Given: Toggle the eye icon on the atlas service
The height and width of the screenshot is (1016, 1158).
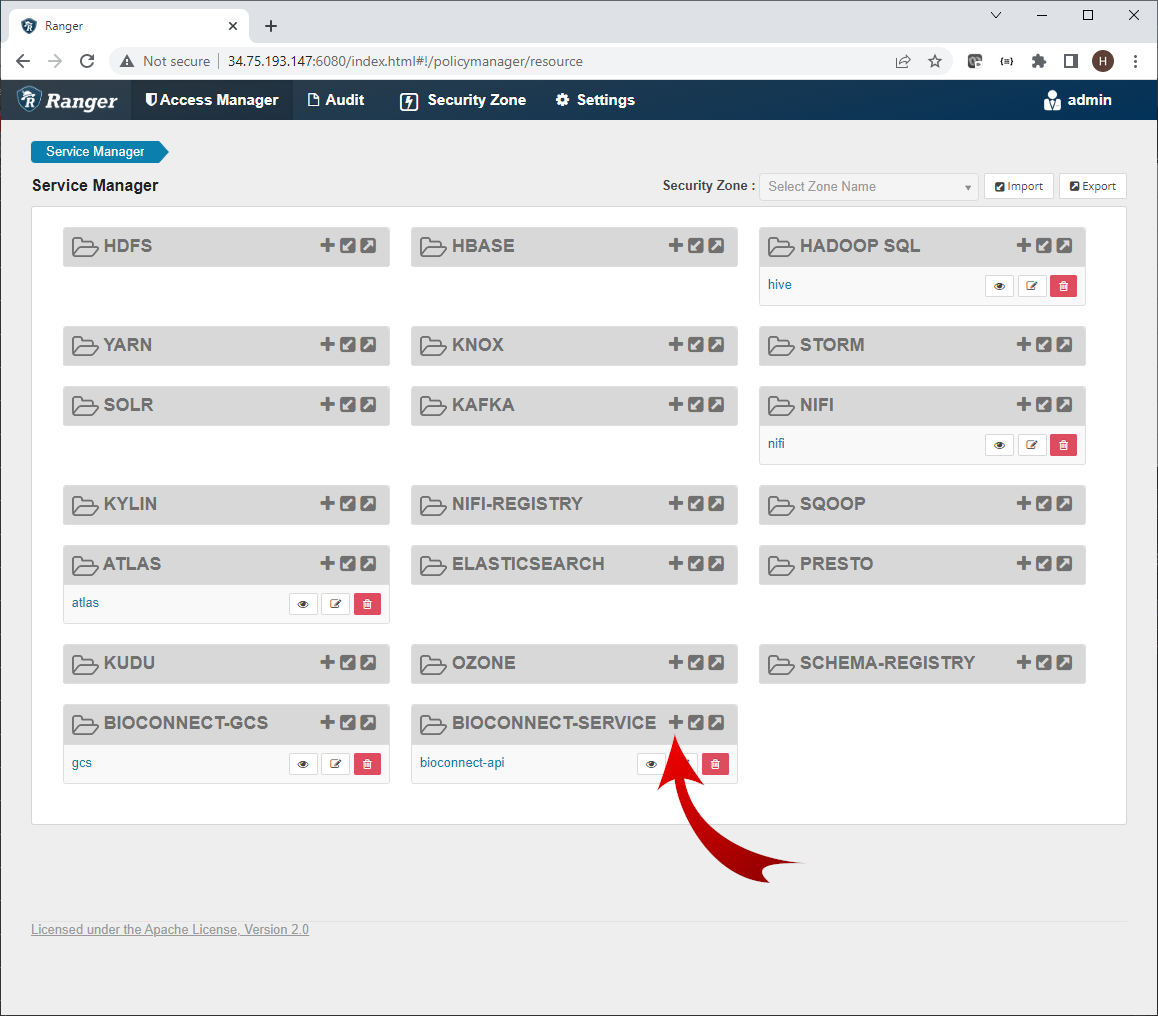Looking at the screenshot, I should pyautogui.click(x=303, y=603).
